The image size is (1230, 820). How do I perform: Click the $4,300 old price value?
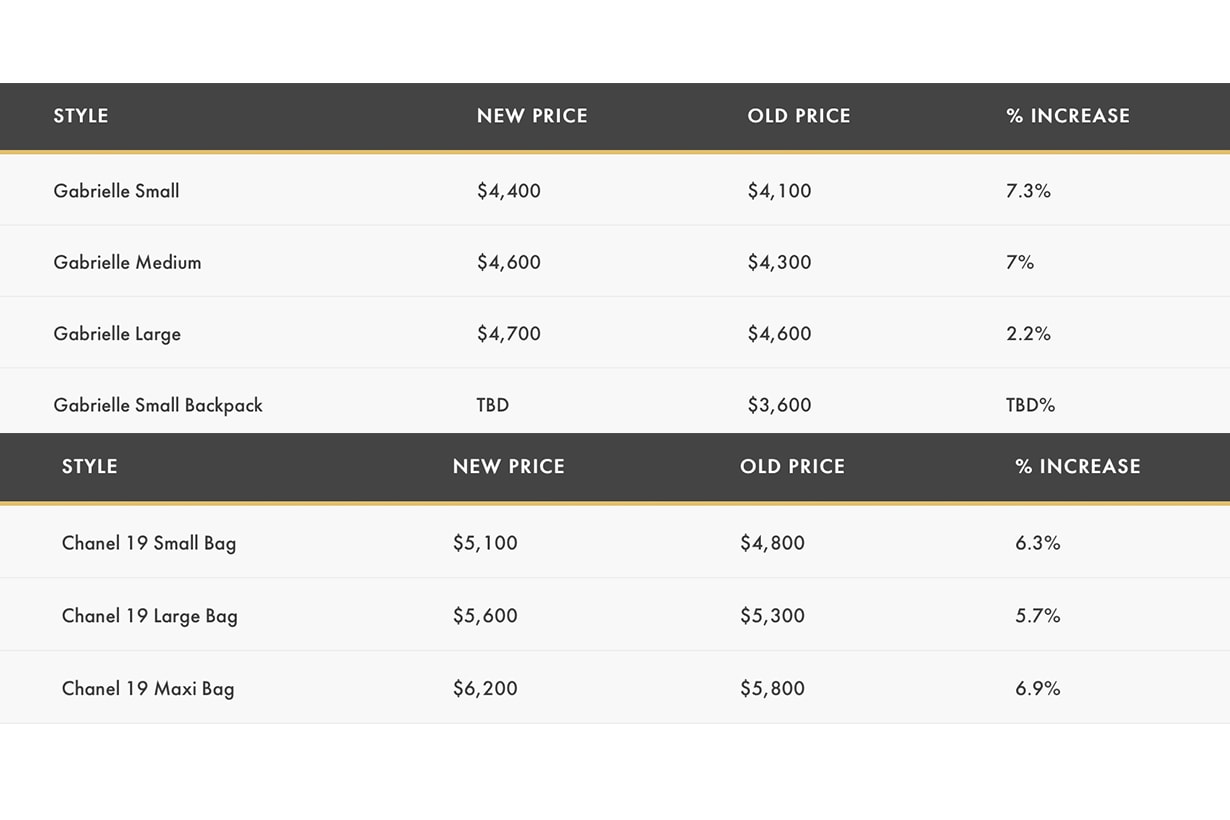779,262
